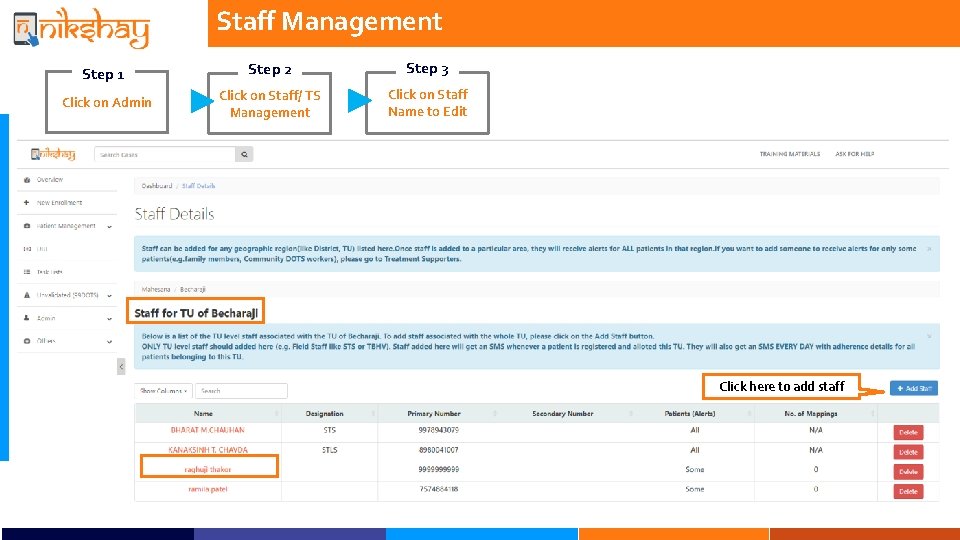The width and height of the screenshot is (960, 540).
Task: Open the Ask For Help link
Action: click(855, 154)
